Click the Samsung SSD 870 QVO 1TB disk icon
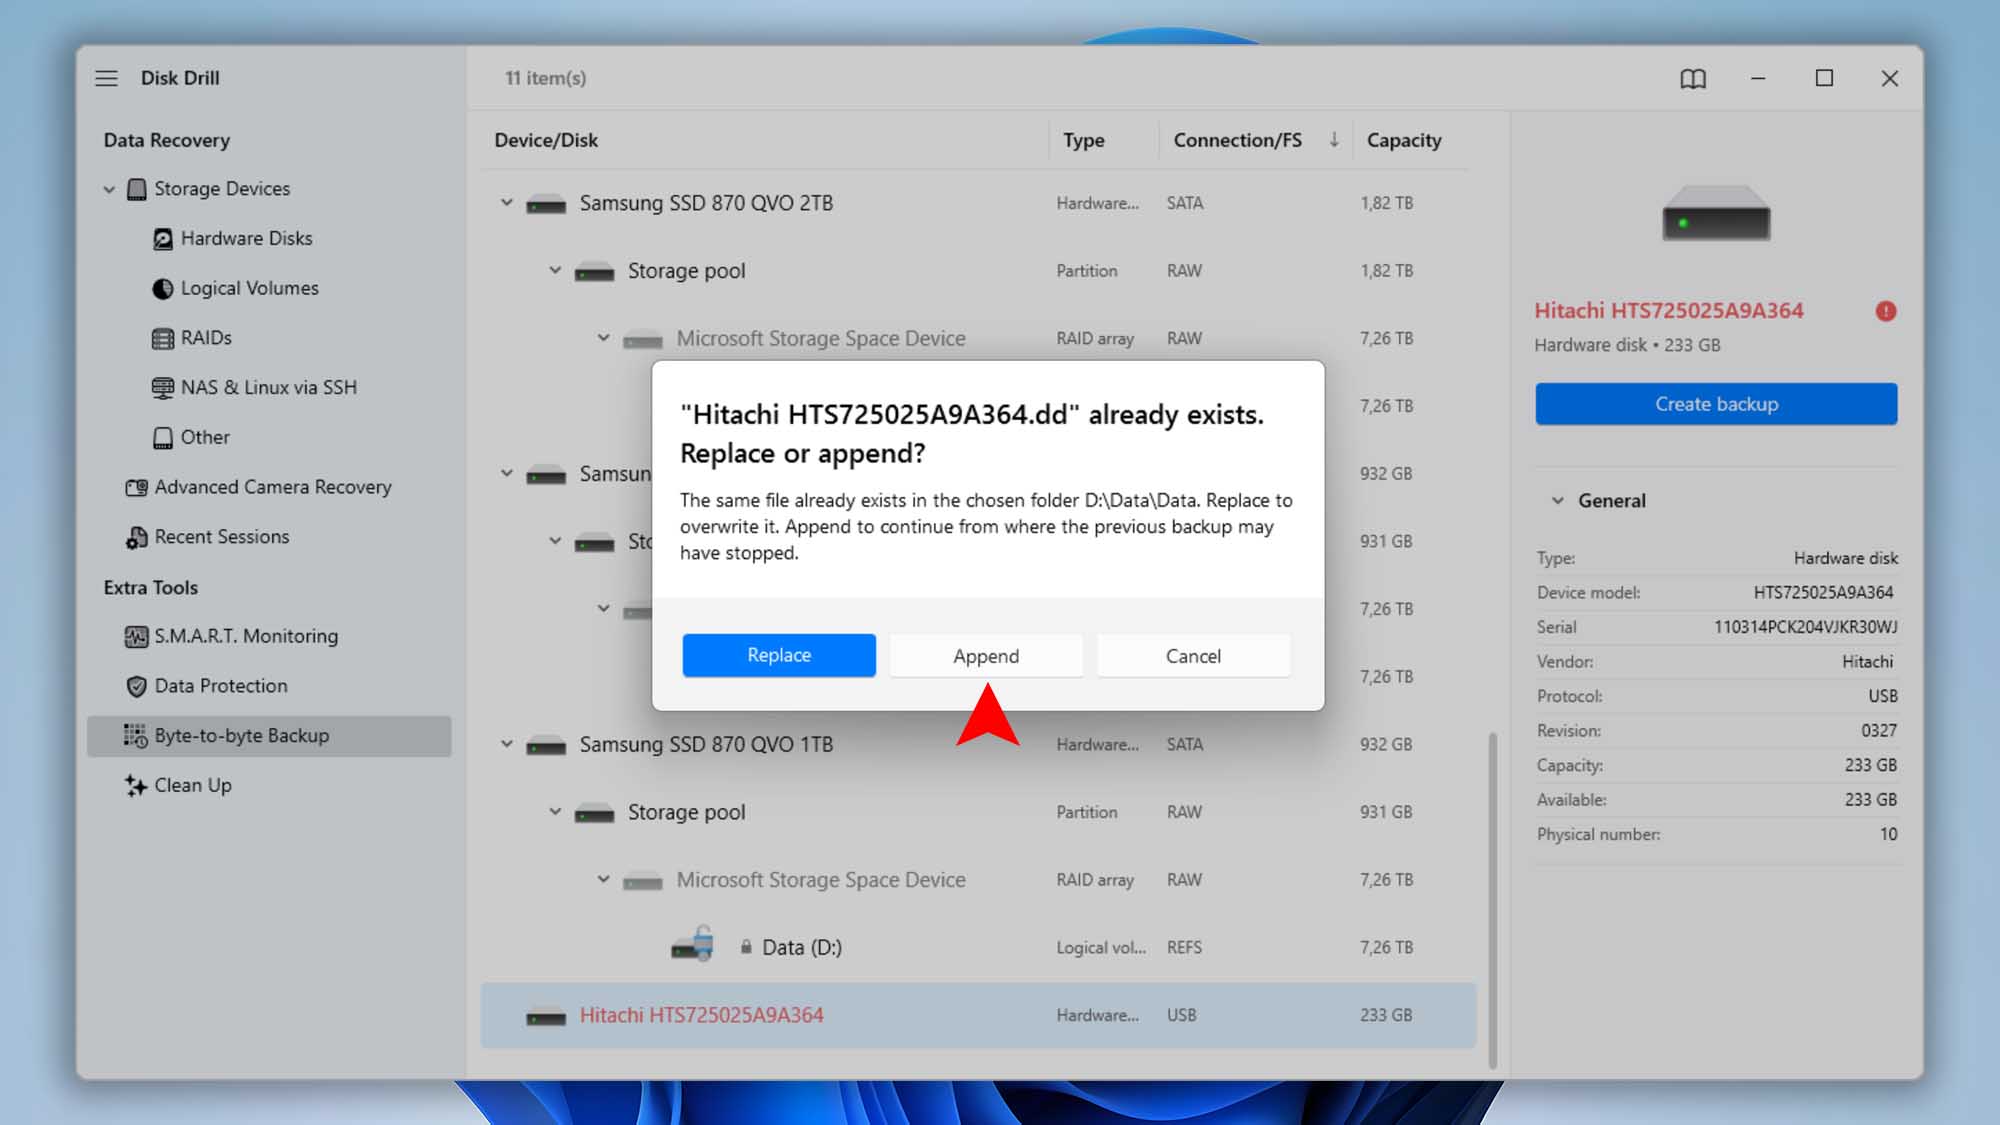The width and height of the screenshot is (2000, 1125). [x=546, y=745]
